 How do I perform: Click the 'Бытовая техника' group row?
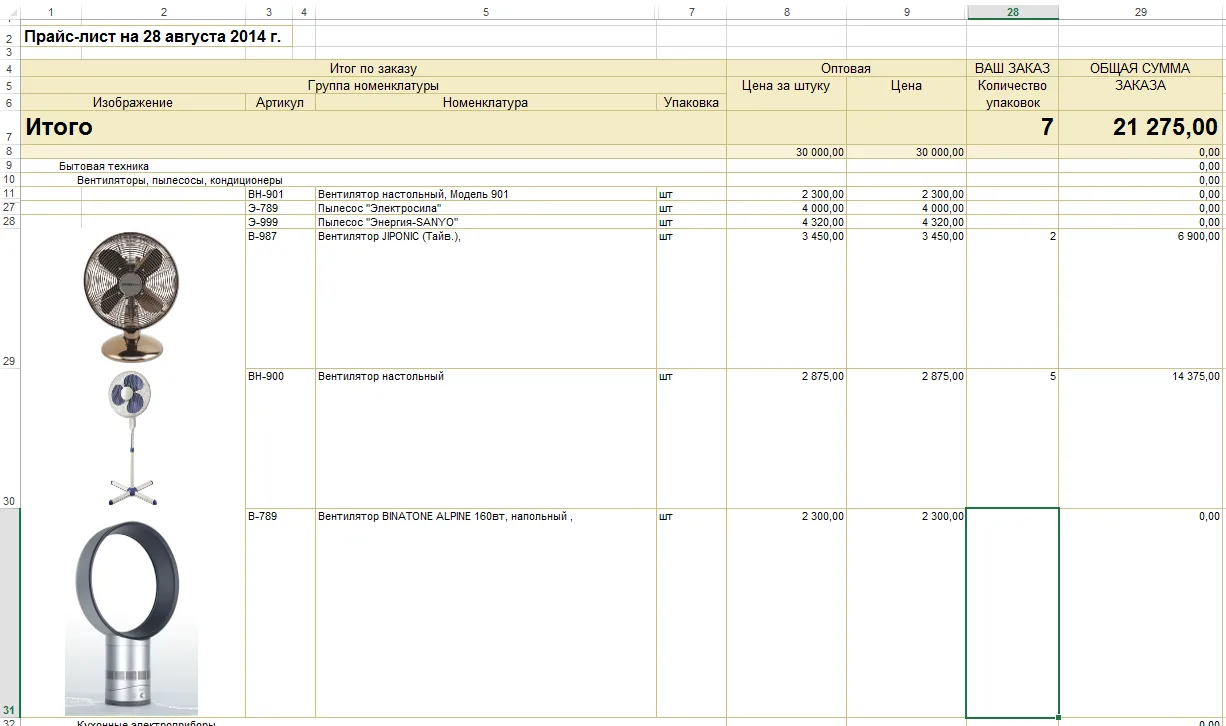(373, 166)
